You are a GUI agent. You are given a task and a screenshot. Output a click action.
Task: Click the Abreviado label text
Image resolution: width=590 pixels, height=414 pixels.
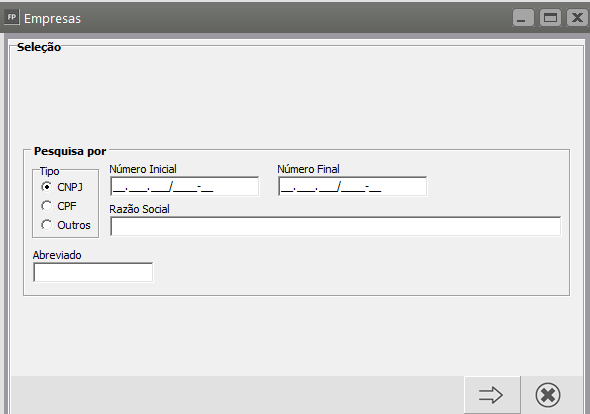point(57,255)
